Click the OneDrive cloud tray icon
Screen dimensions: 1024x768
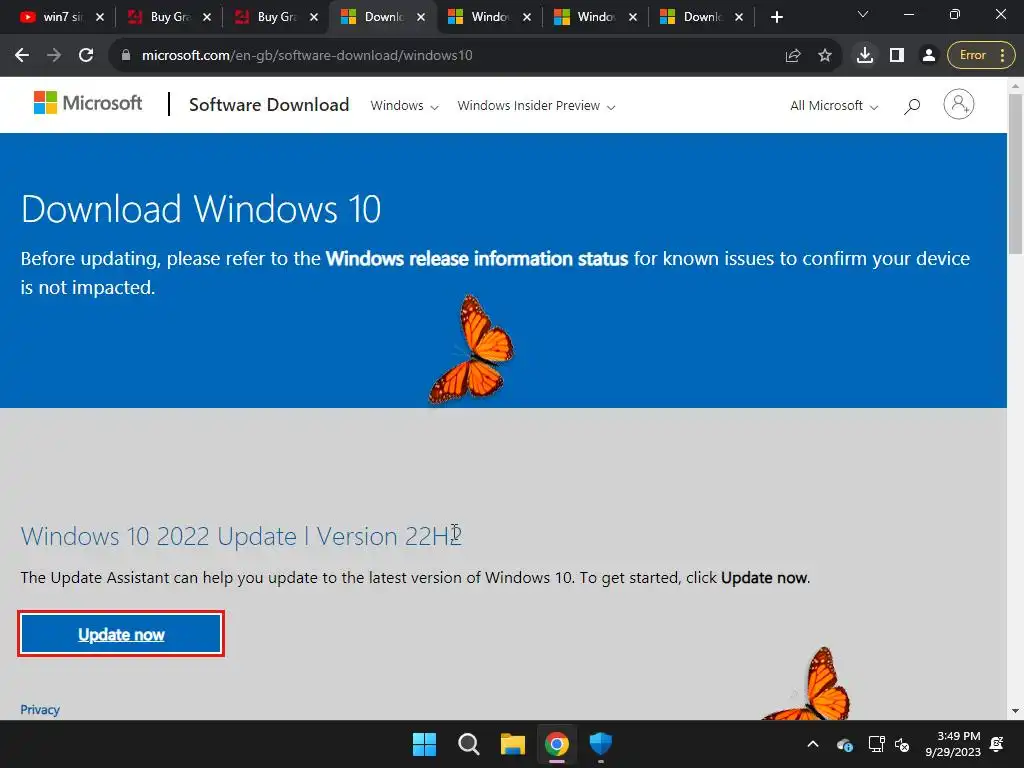coord(844,744)
